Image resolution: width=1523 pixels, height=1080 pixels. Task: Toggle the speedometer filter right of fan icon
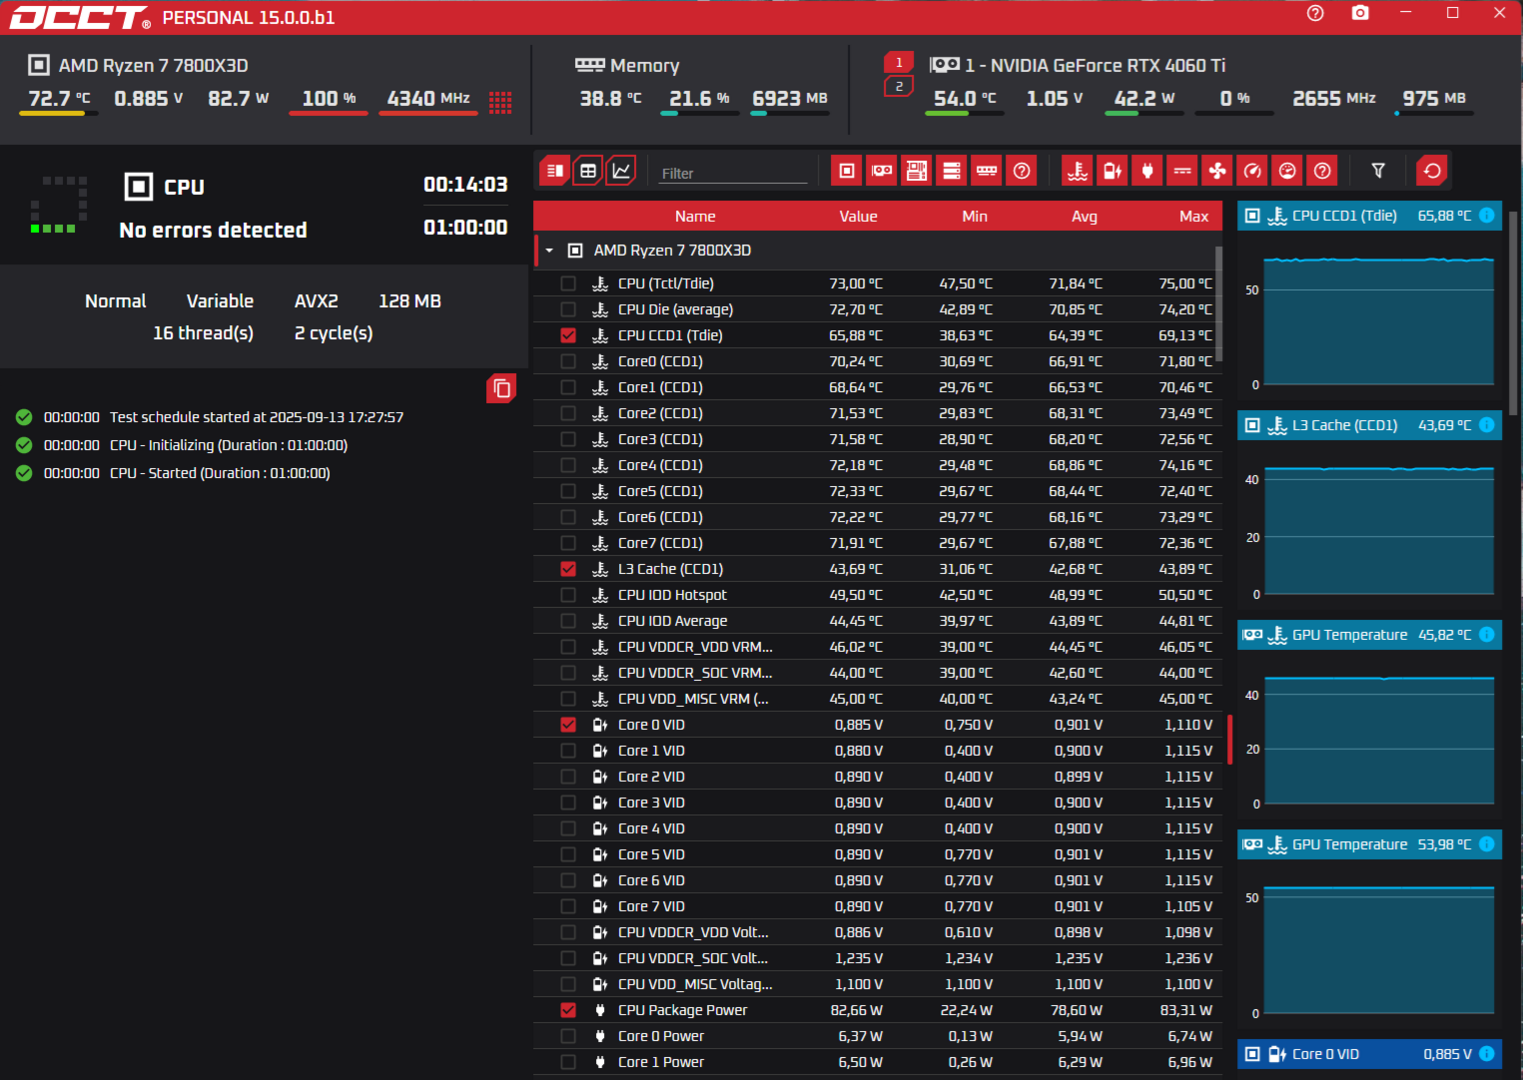(1253, 171)
